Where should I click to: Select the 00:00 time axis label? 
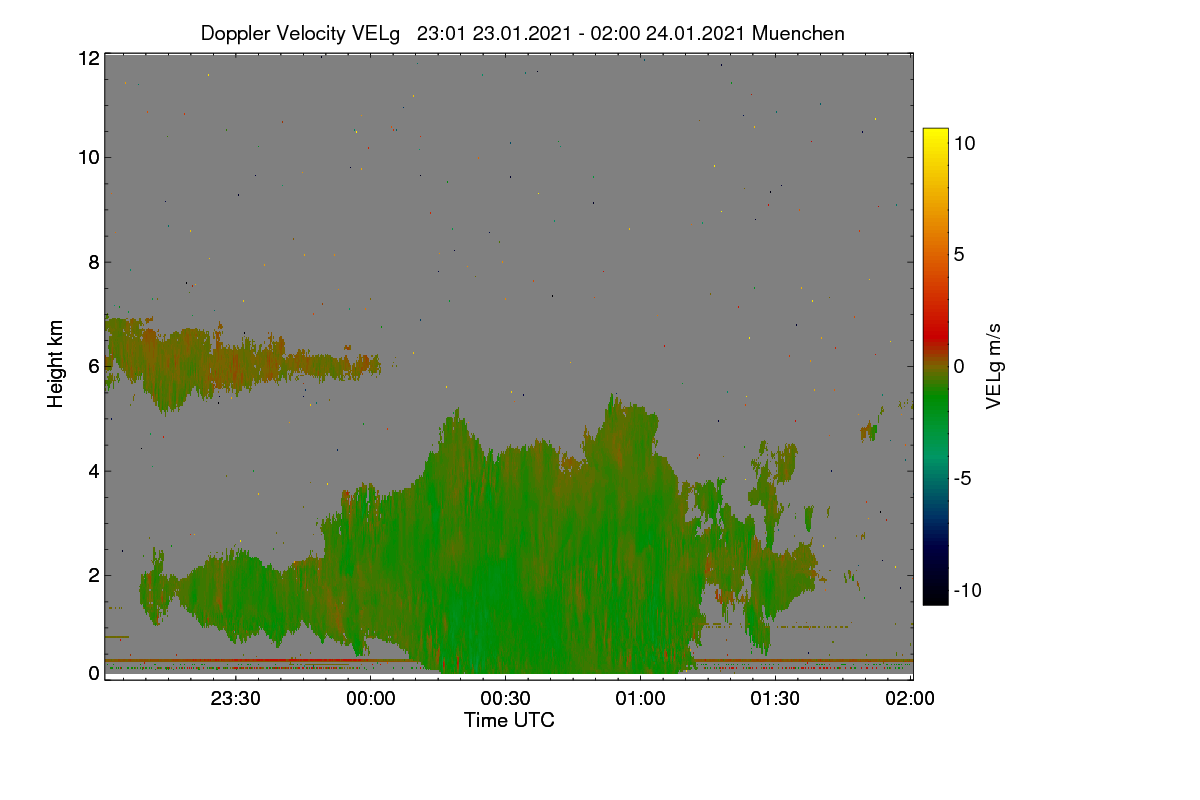(x=370, y=699)
